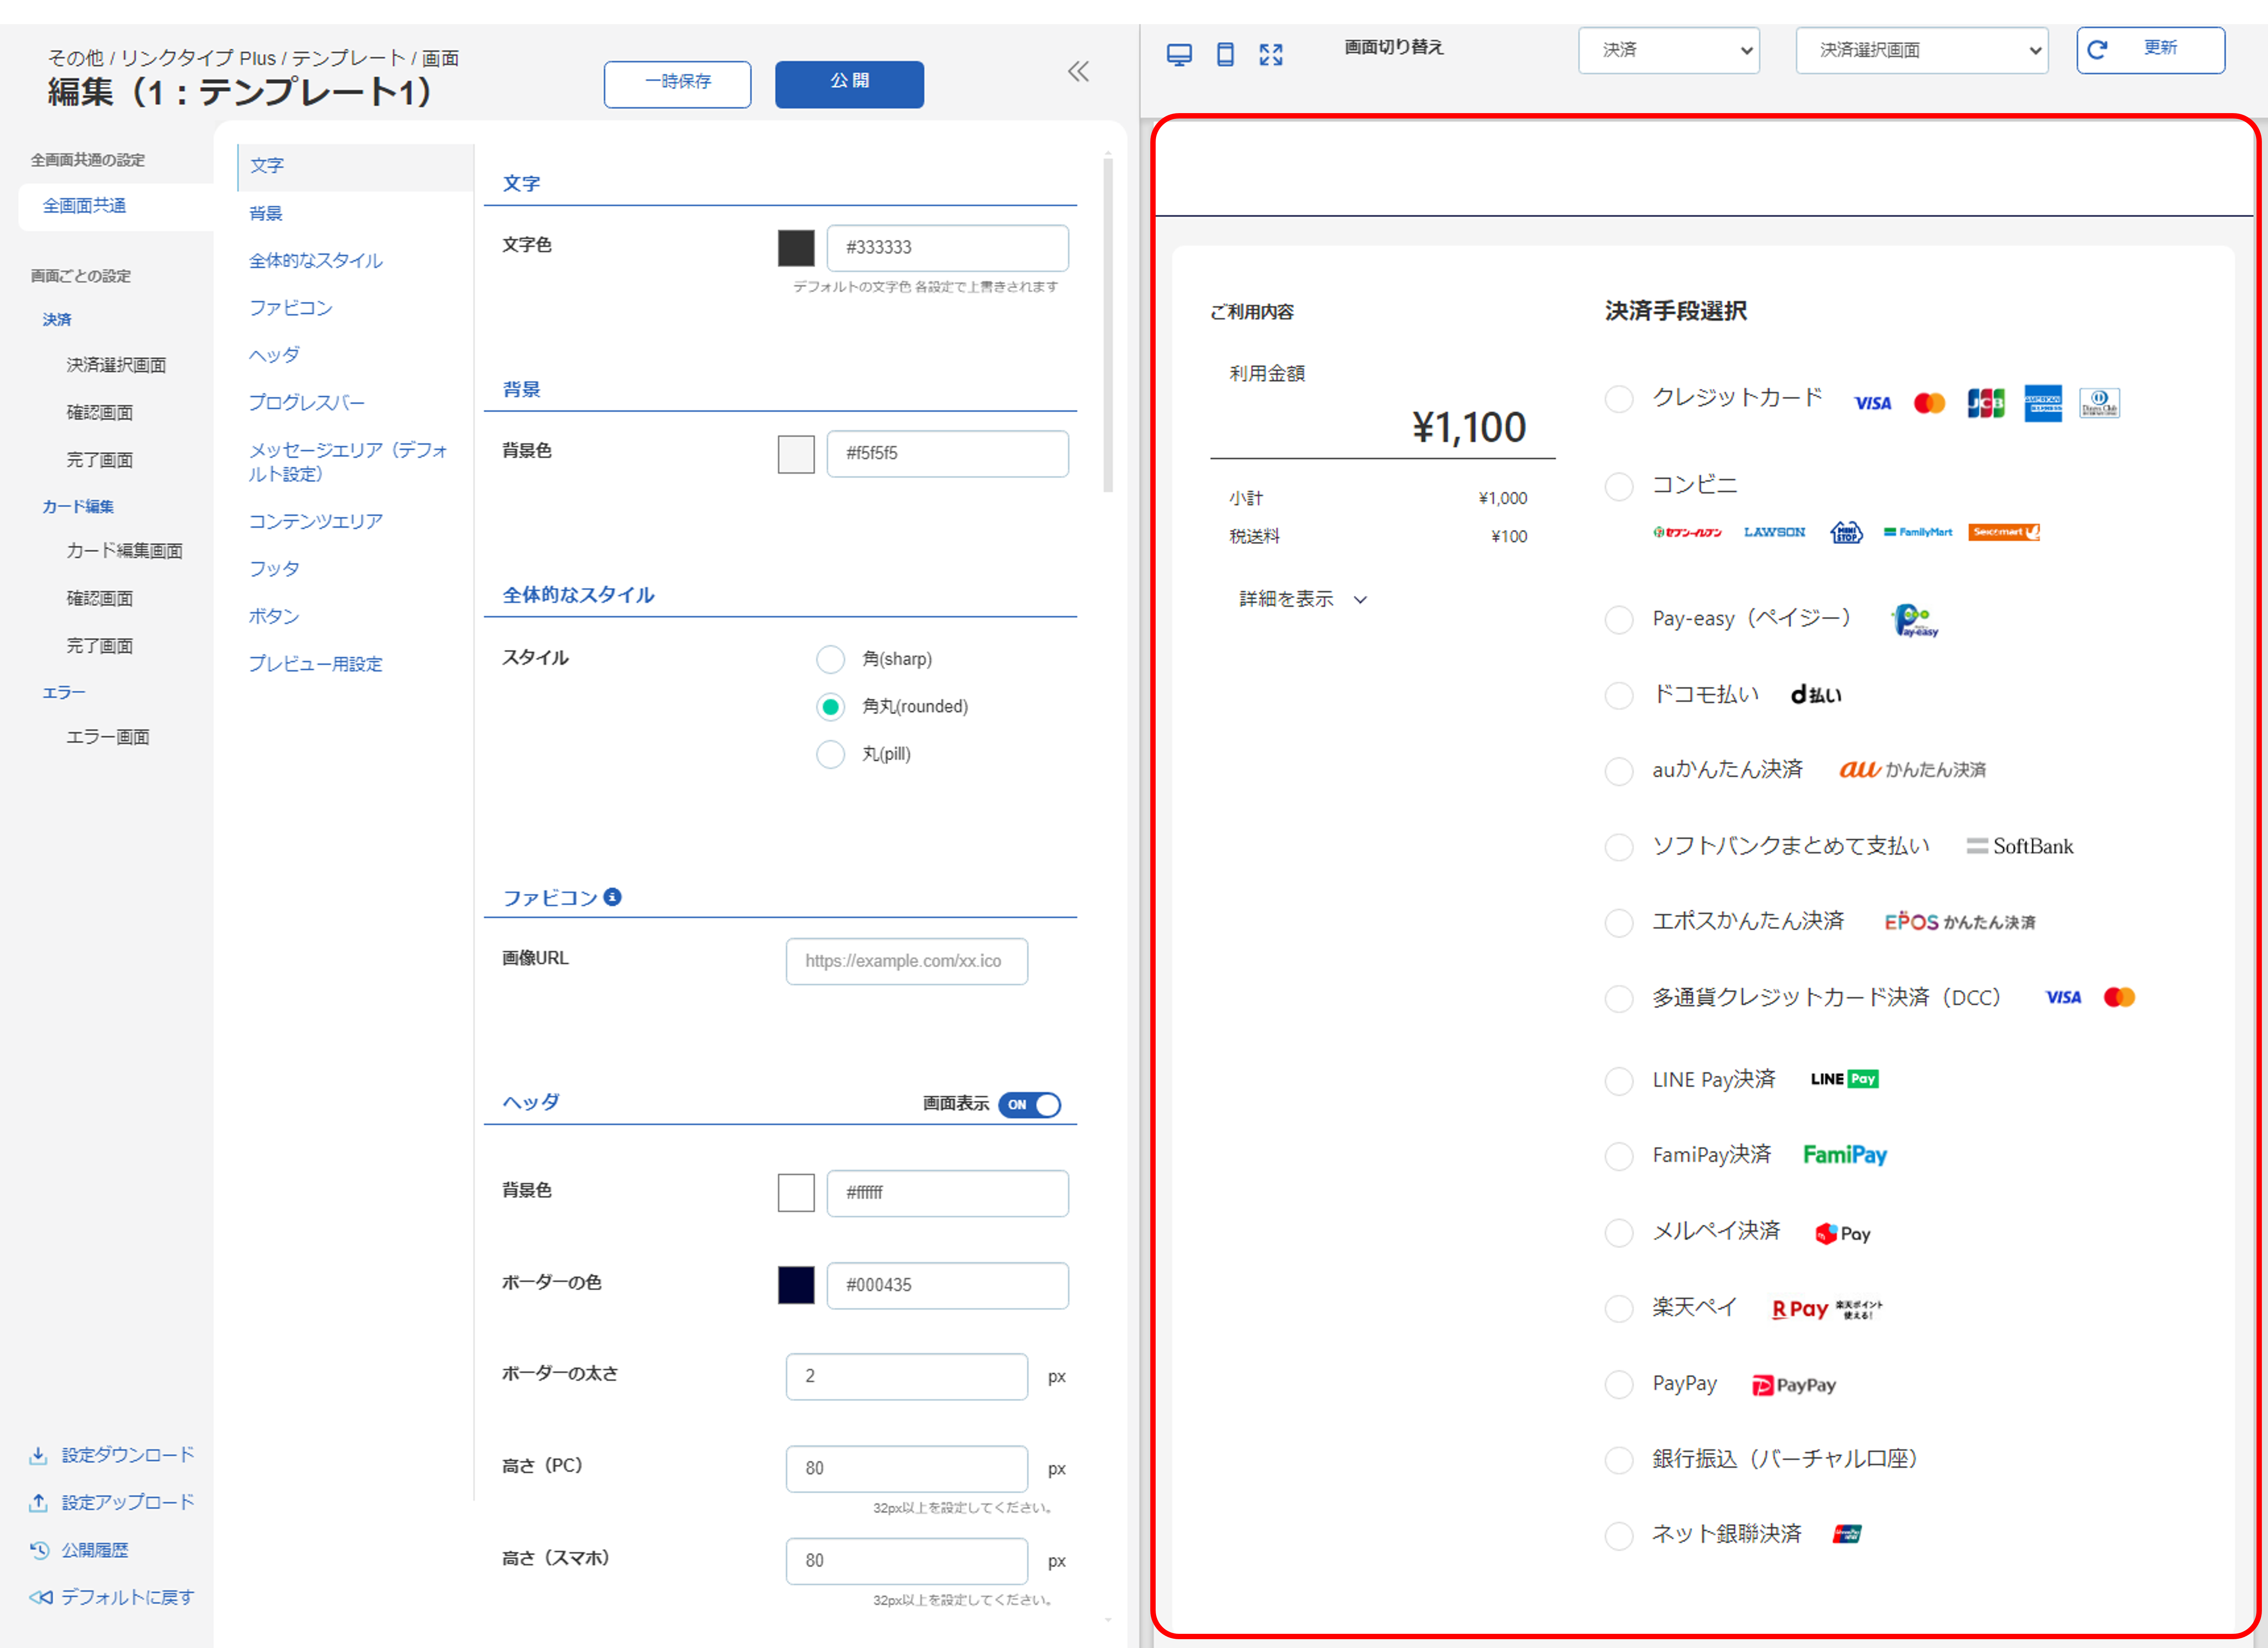The image size is (2268, 1648).
Task: Click the 高さ（PC） input field
Action: point(906,1468)
